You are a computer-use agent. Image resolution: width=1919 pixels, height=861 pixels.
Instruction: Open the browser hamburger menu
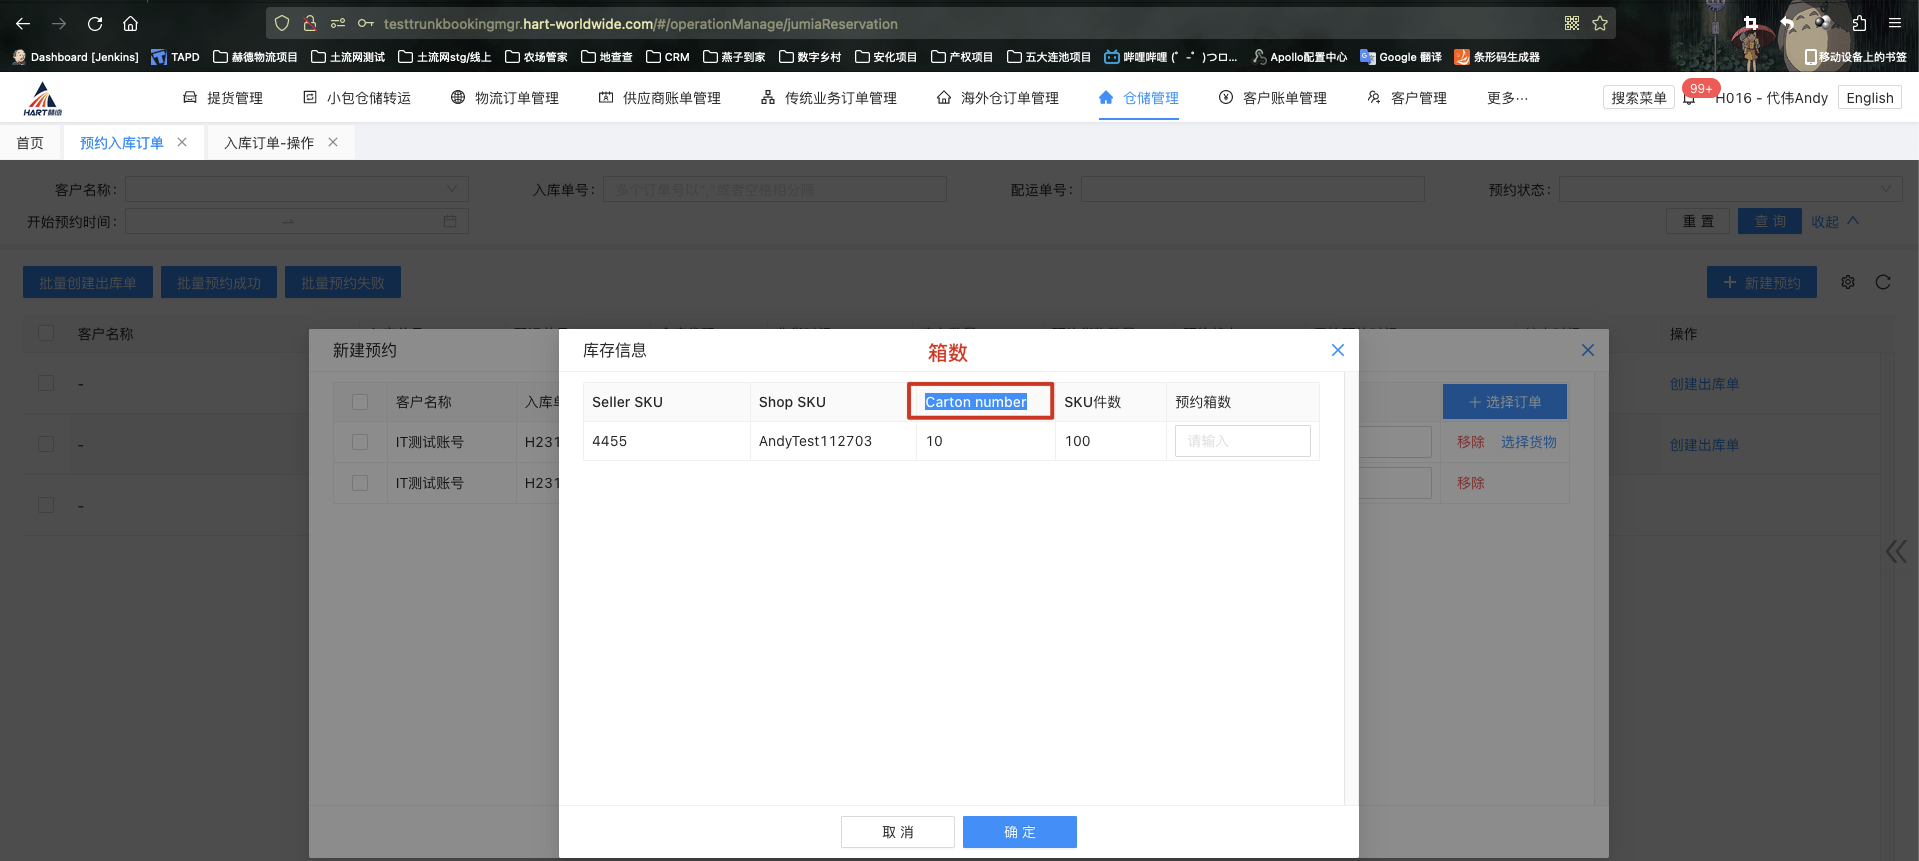1894,23
